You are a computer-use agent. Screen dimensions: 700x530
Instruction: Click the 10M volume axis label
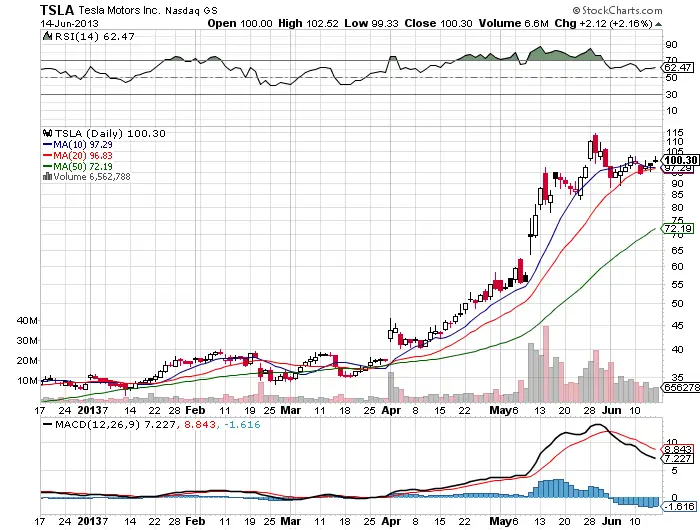pos(27,381)
